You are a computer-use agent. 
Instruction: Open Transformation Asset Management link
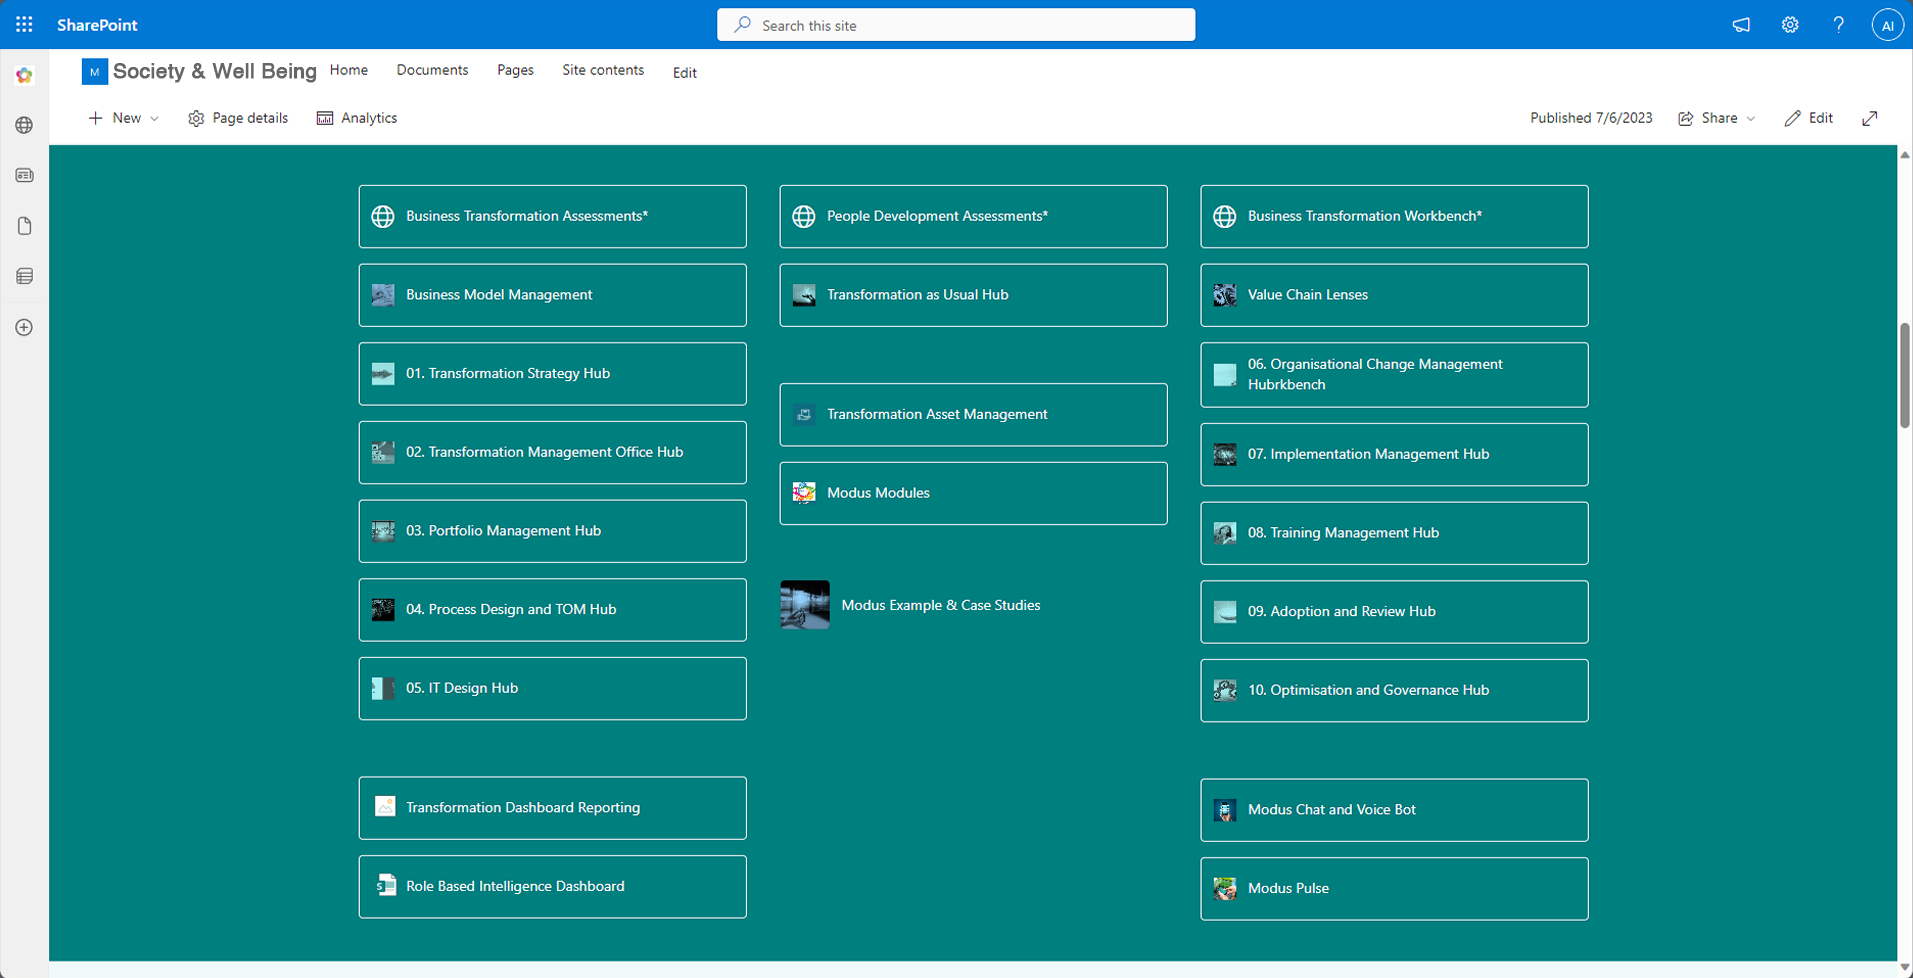pyautogui.click(x=974, y=415)
